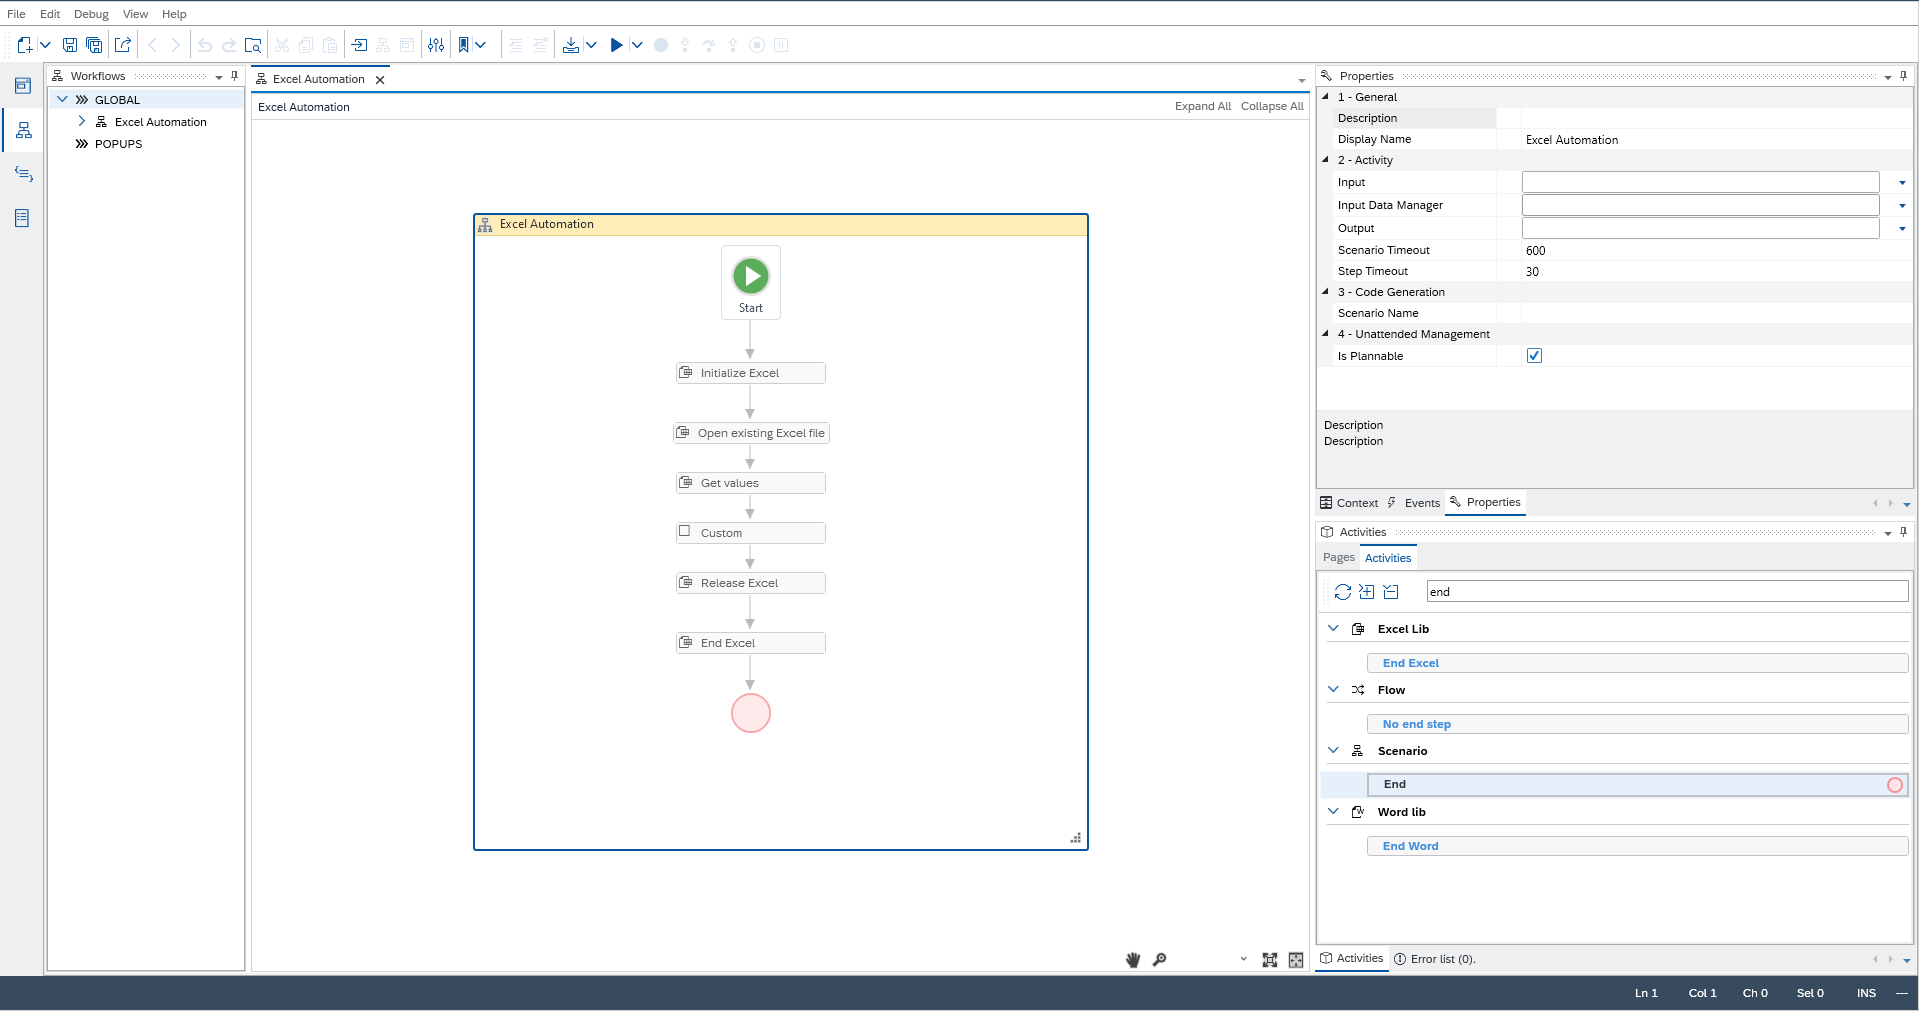Click the expand all activities icon
This screenshot has width=1919, height=1011.
click(x=1367, y=592)
